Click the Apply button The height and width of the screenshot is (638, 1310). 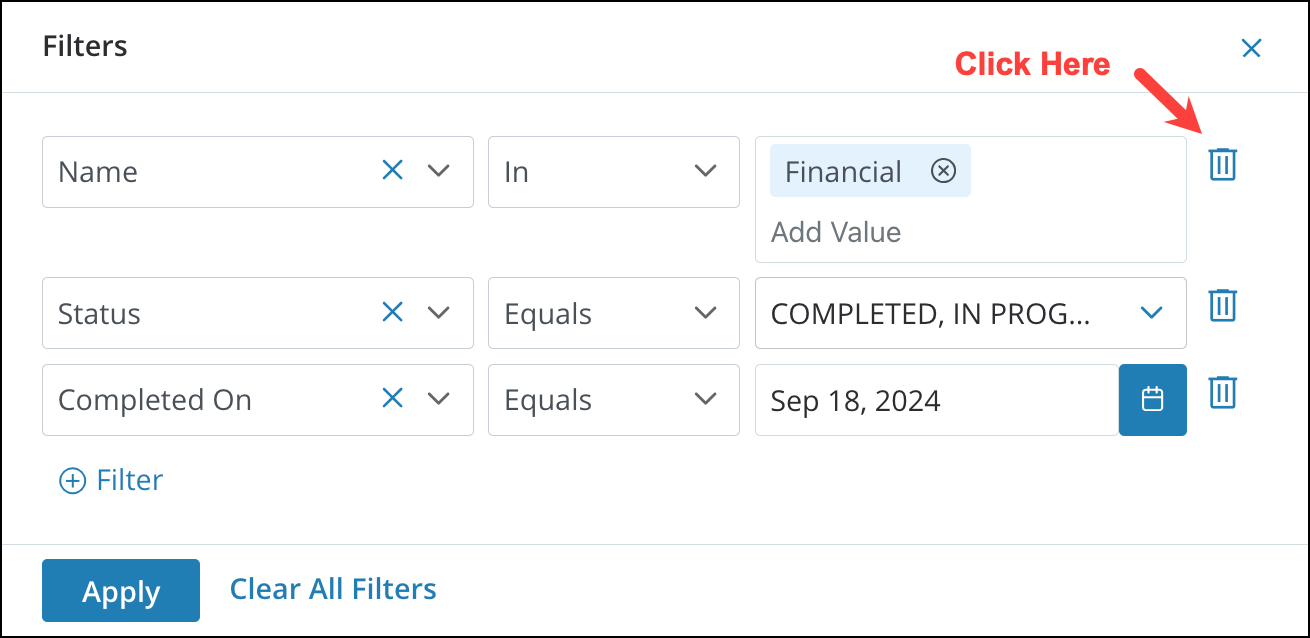tap(120, 590)
